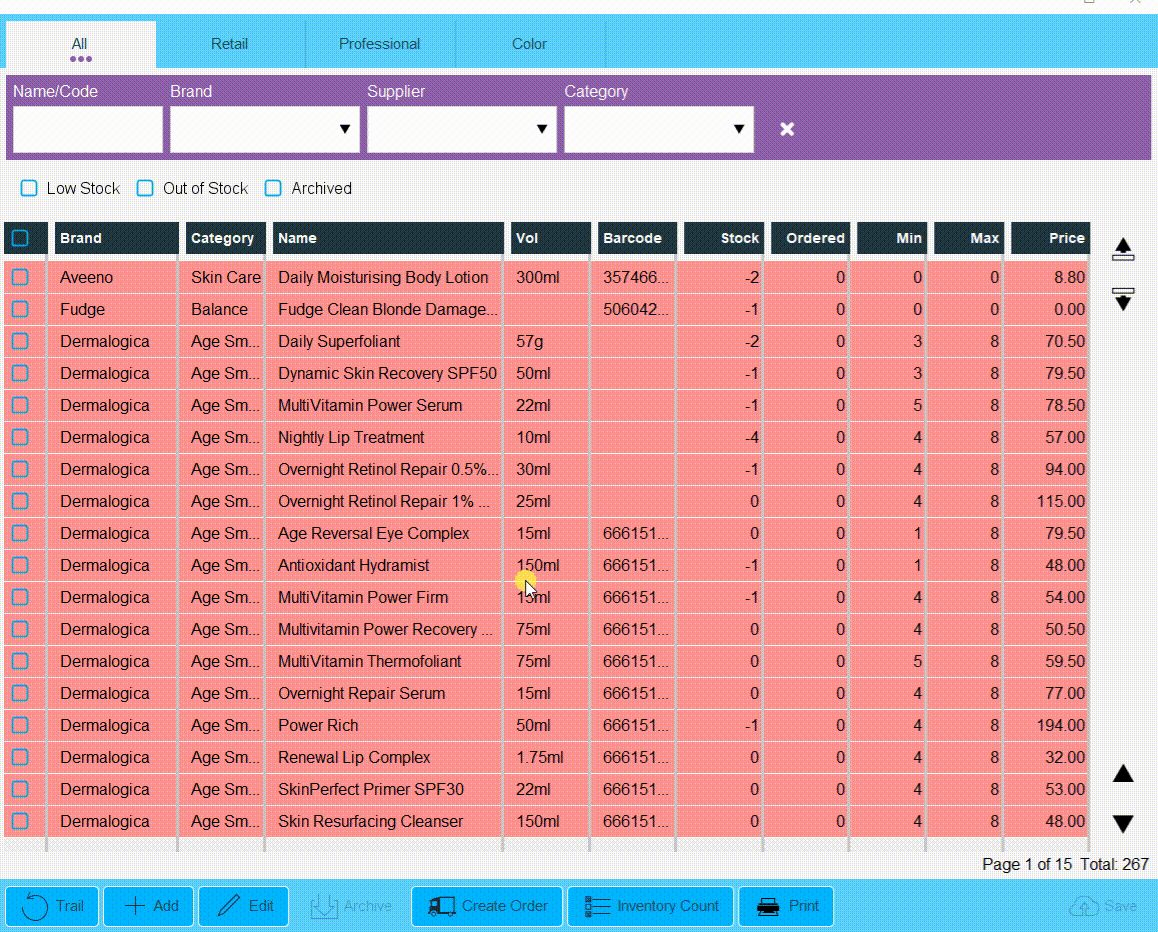The image size is (1158, 932).
Task: Sort by Brand column header
Action: [x=116, y=238]
